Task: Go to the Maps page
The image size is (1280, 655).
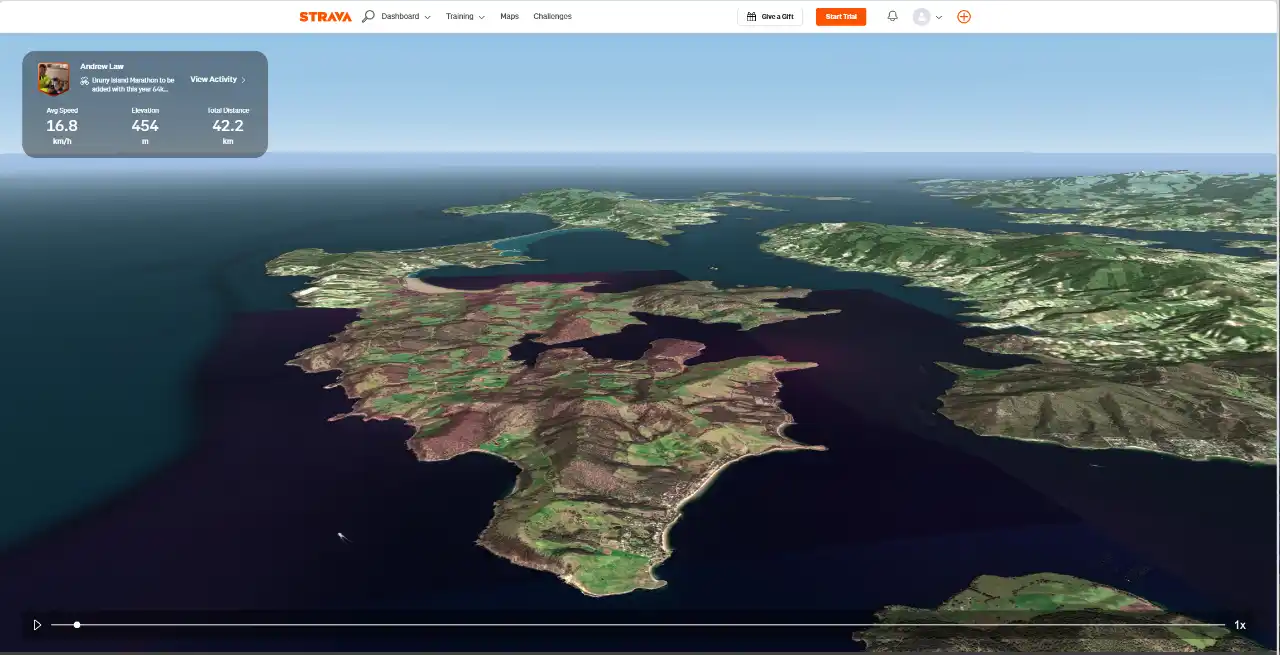Action: click(509, 16)
